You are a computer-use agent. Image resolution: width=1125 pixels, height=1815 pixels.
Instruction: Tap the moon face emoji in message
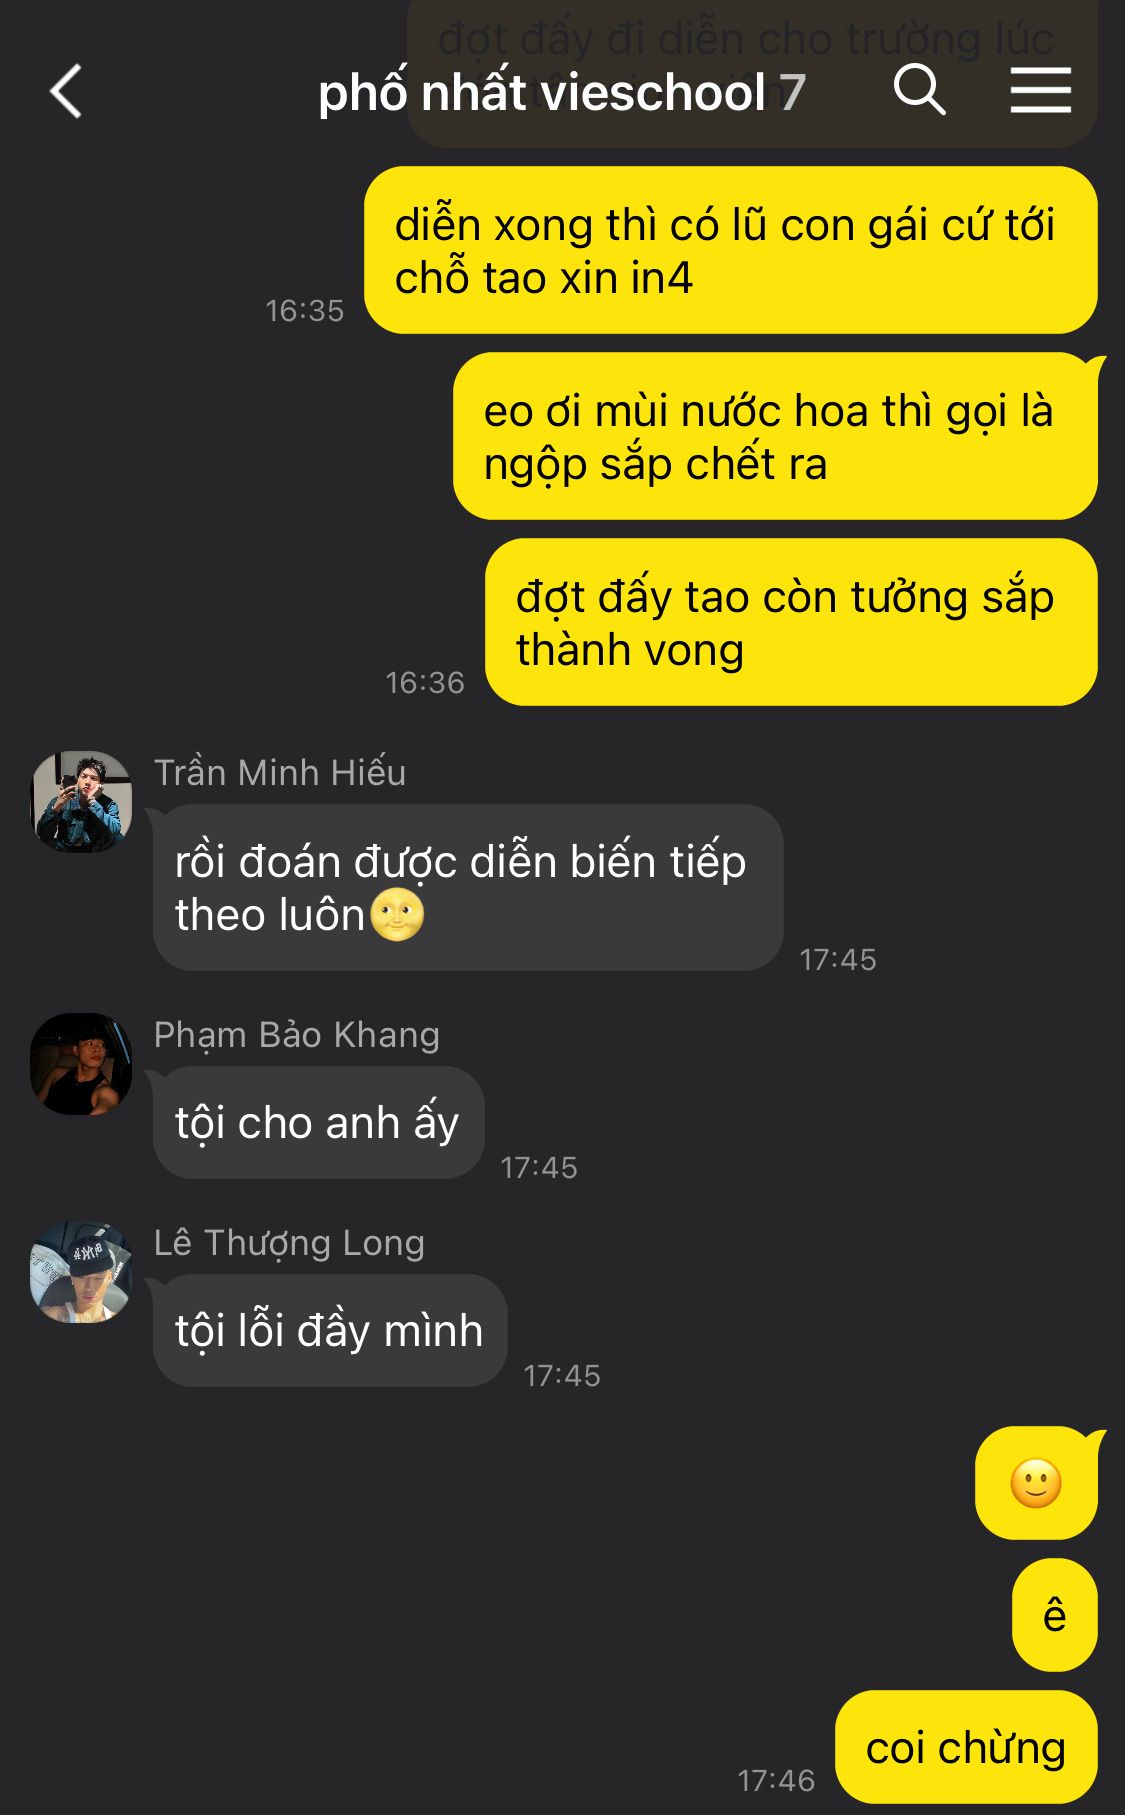[397, 914]
